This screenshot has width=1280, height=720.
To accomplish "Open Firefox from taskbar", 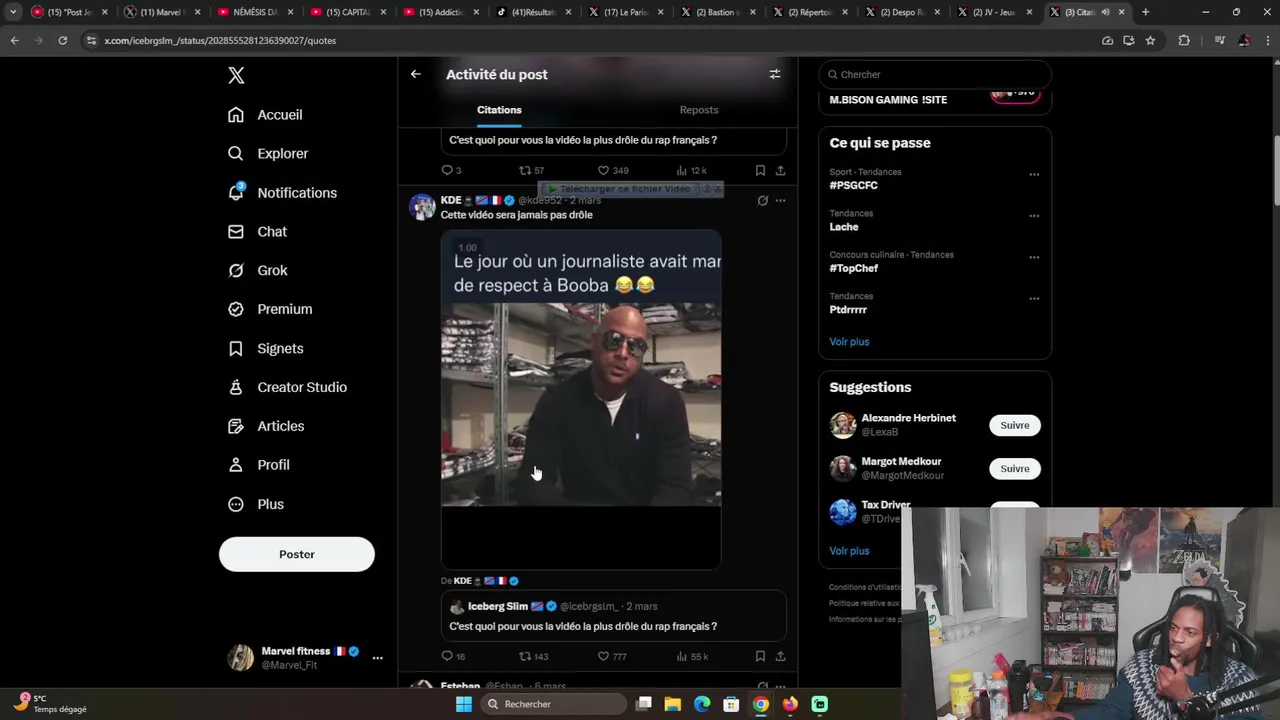I will click(x=790, y=704).
